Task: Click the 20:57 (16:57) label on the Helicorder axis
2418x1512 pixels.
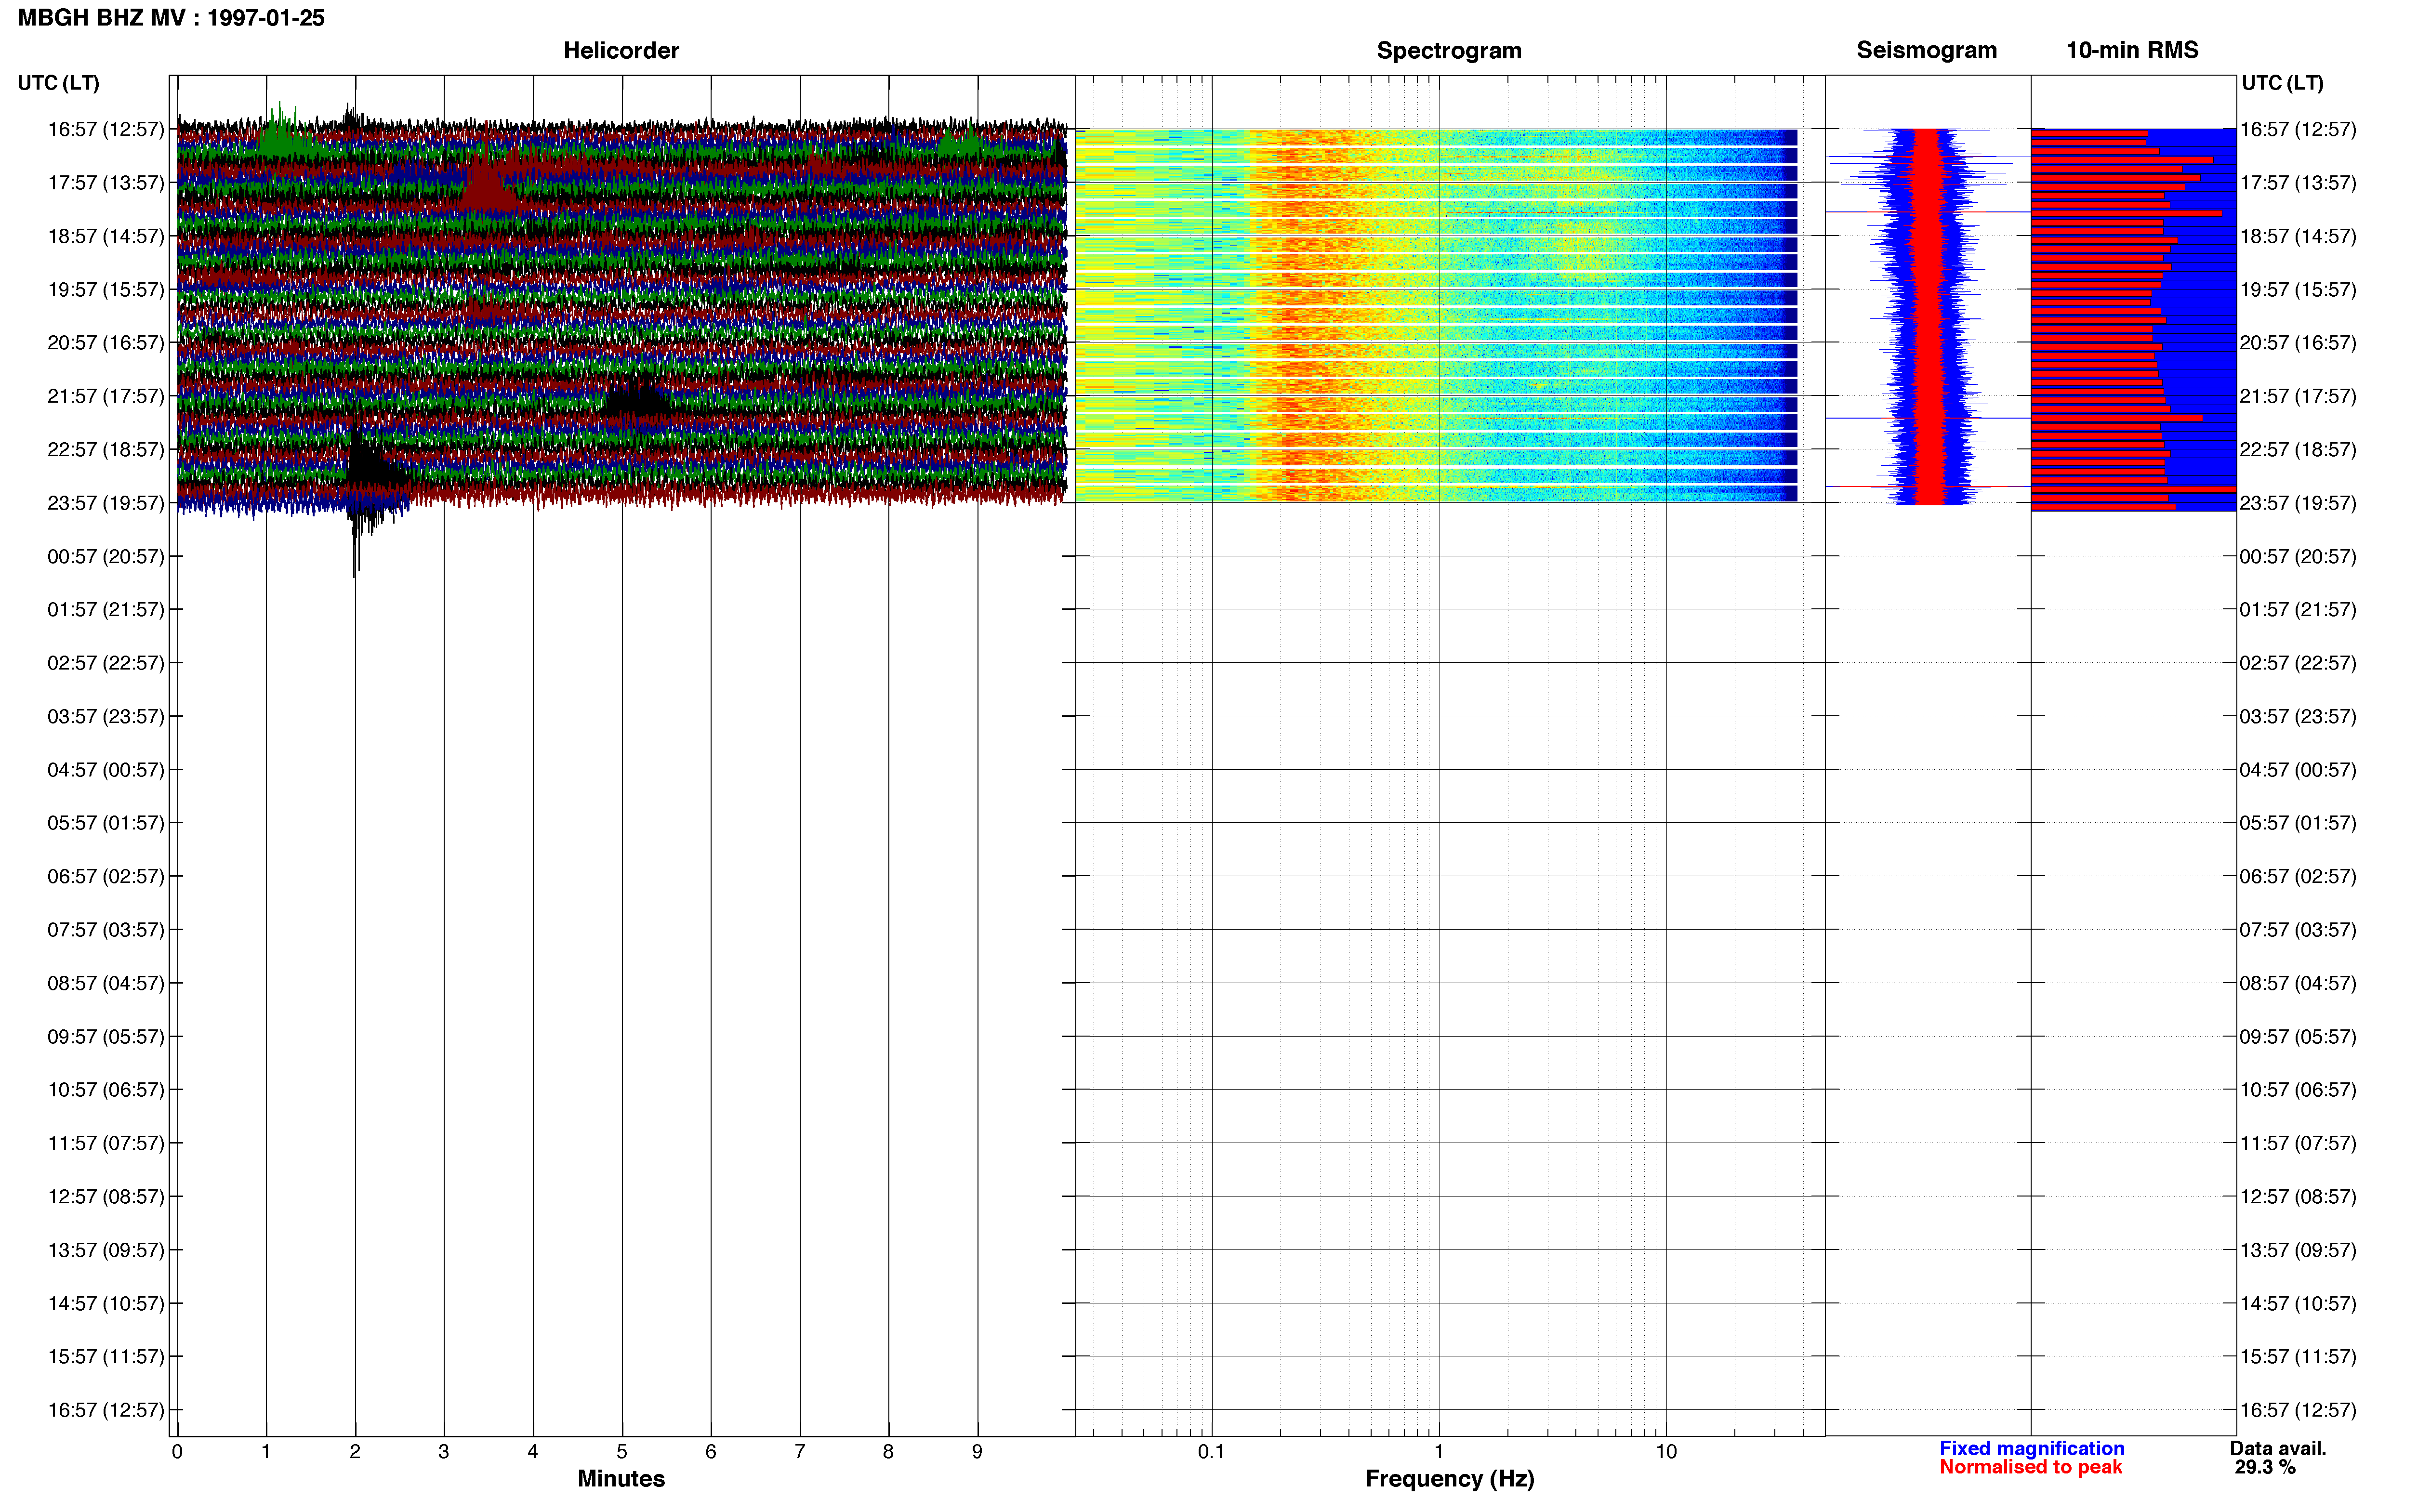Action: pos(106,343)
